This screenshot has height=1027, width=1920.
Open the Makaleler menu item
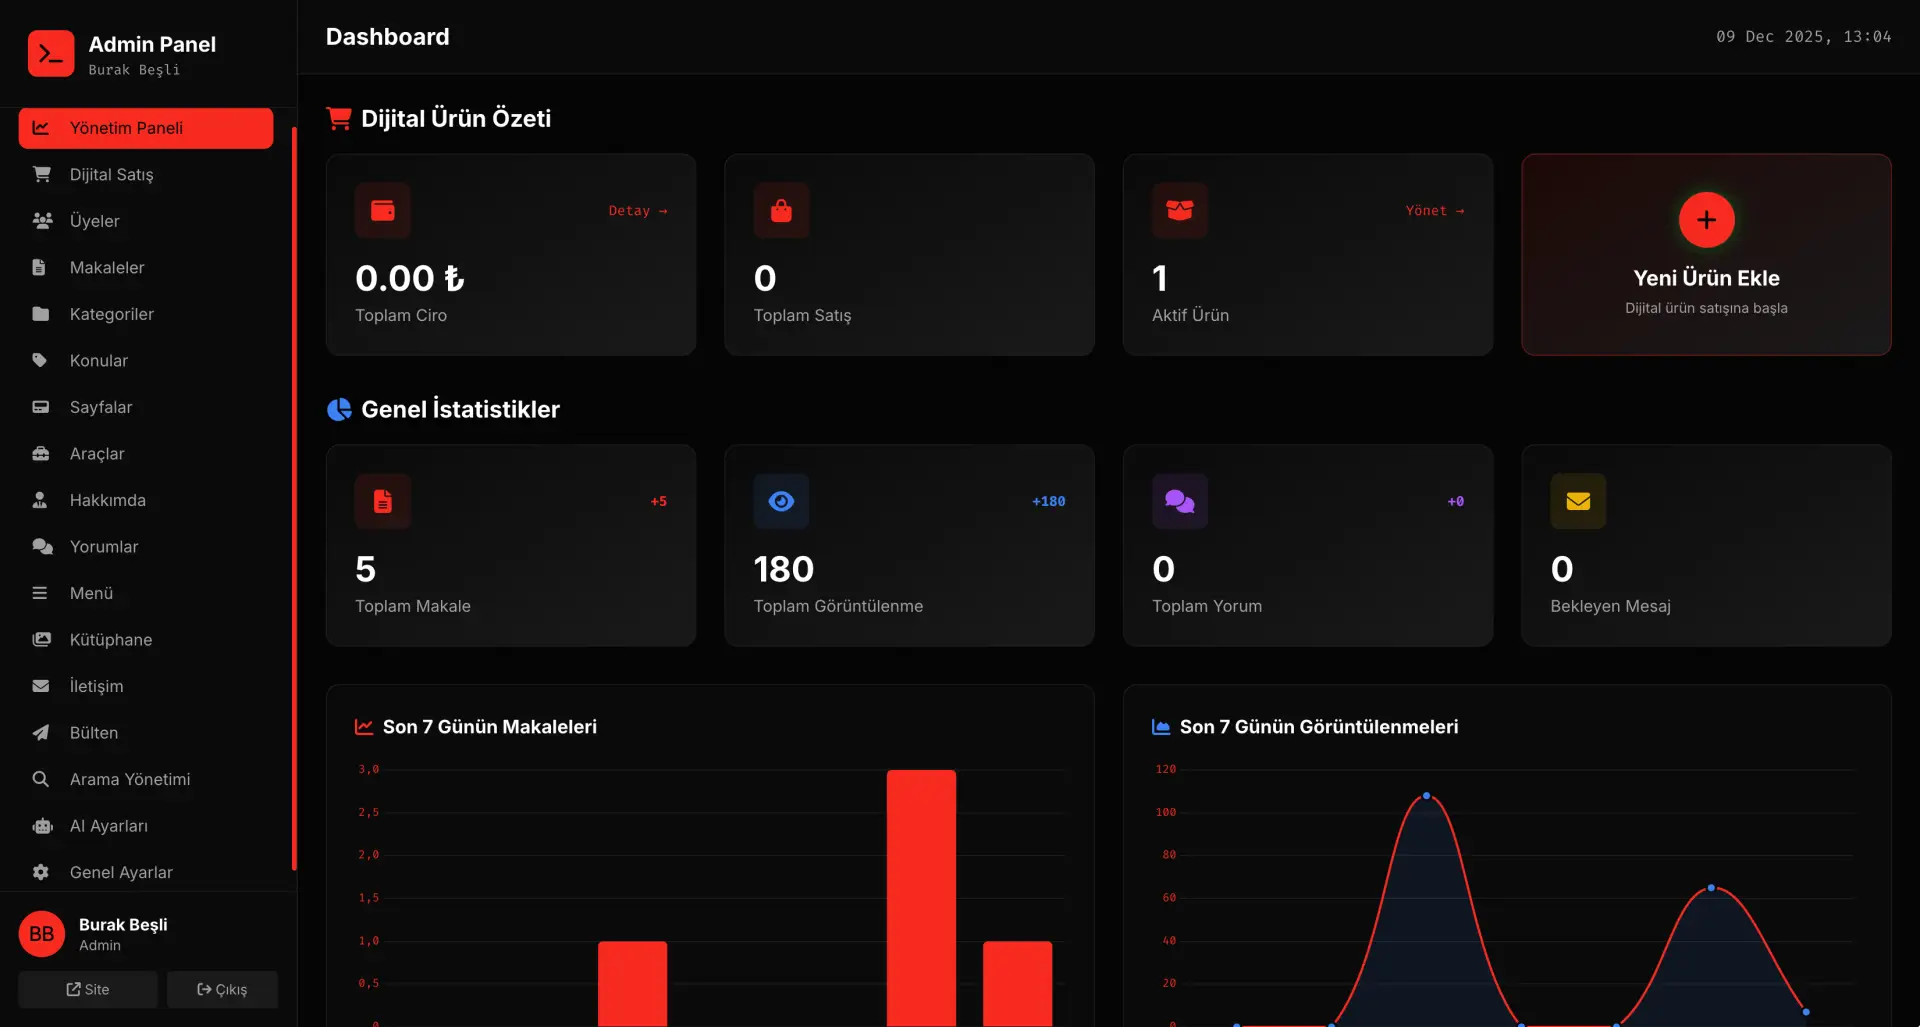[x=107, y=268]
